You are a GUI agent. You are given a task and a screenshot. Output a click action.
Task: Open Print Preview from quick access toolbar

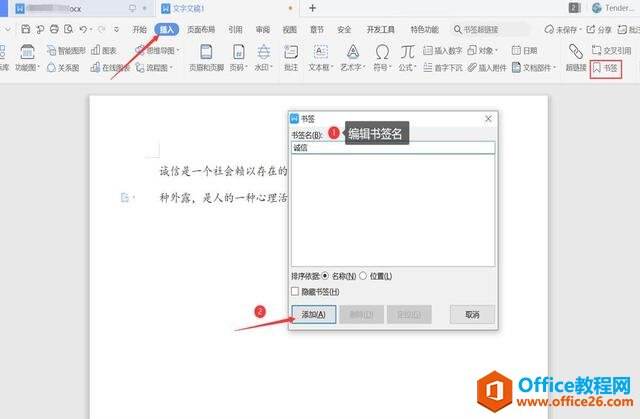click(69, 29)
